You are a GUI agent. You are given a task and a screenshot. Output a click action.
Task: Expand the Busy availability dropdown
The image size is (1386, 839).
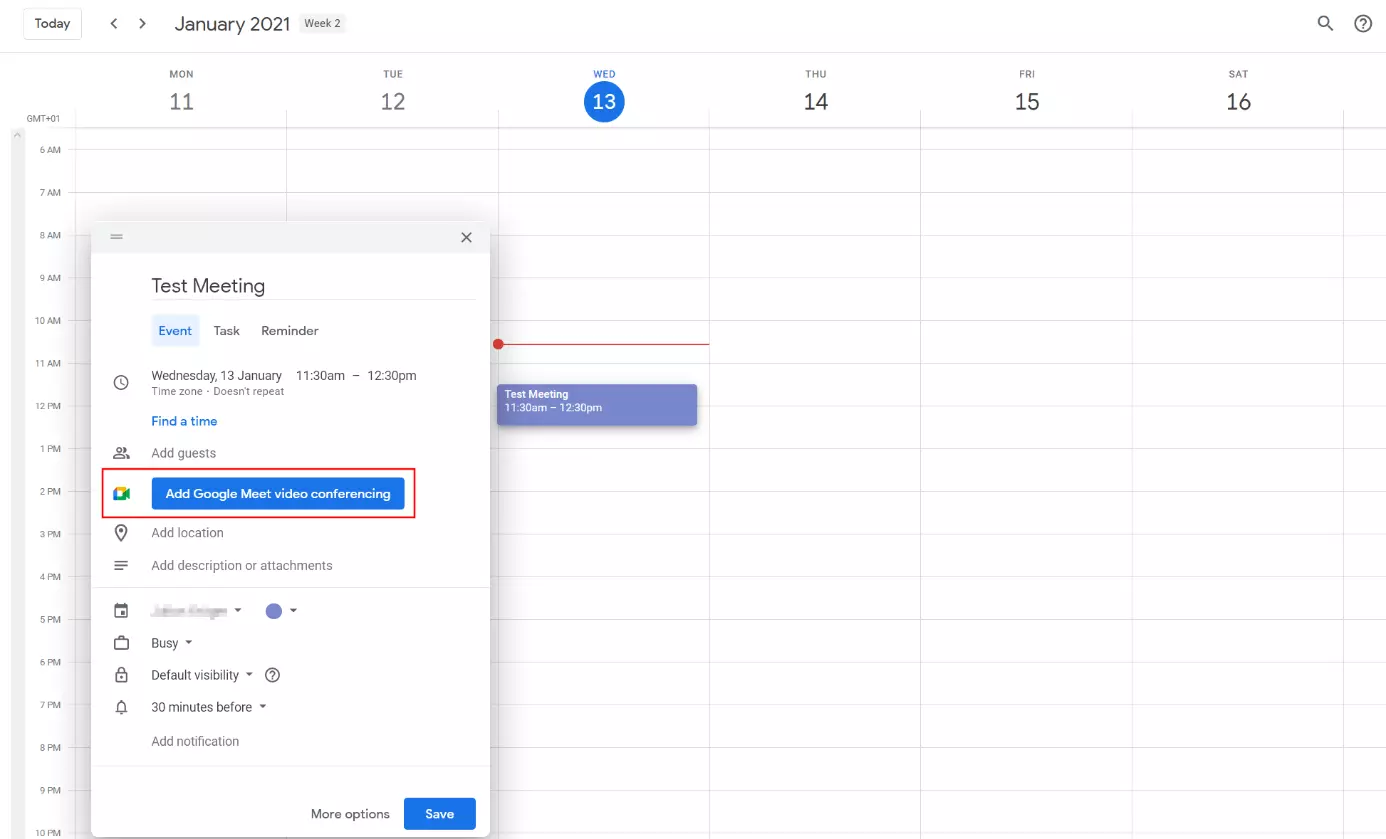coord(171,643)
